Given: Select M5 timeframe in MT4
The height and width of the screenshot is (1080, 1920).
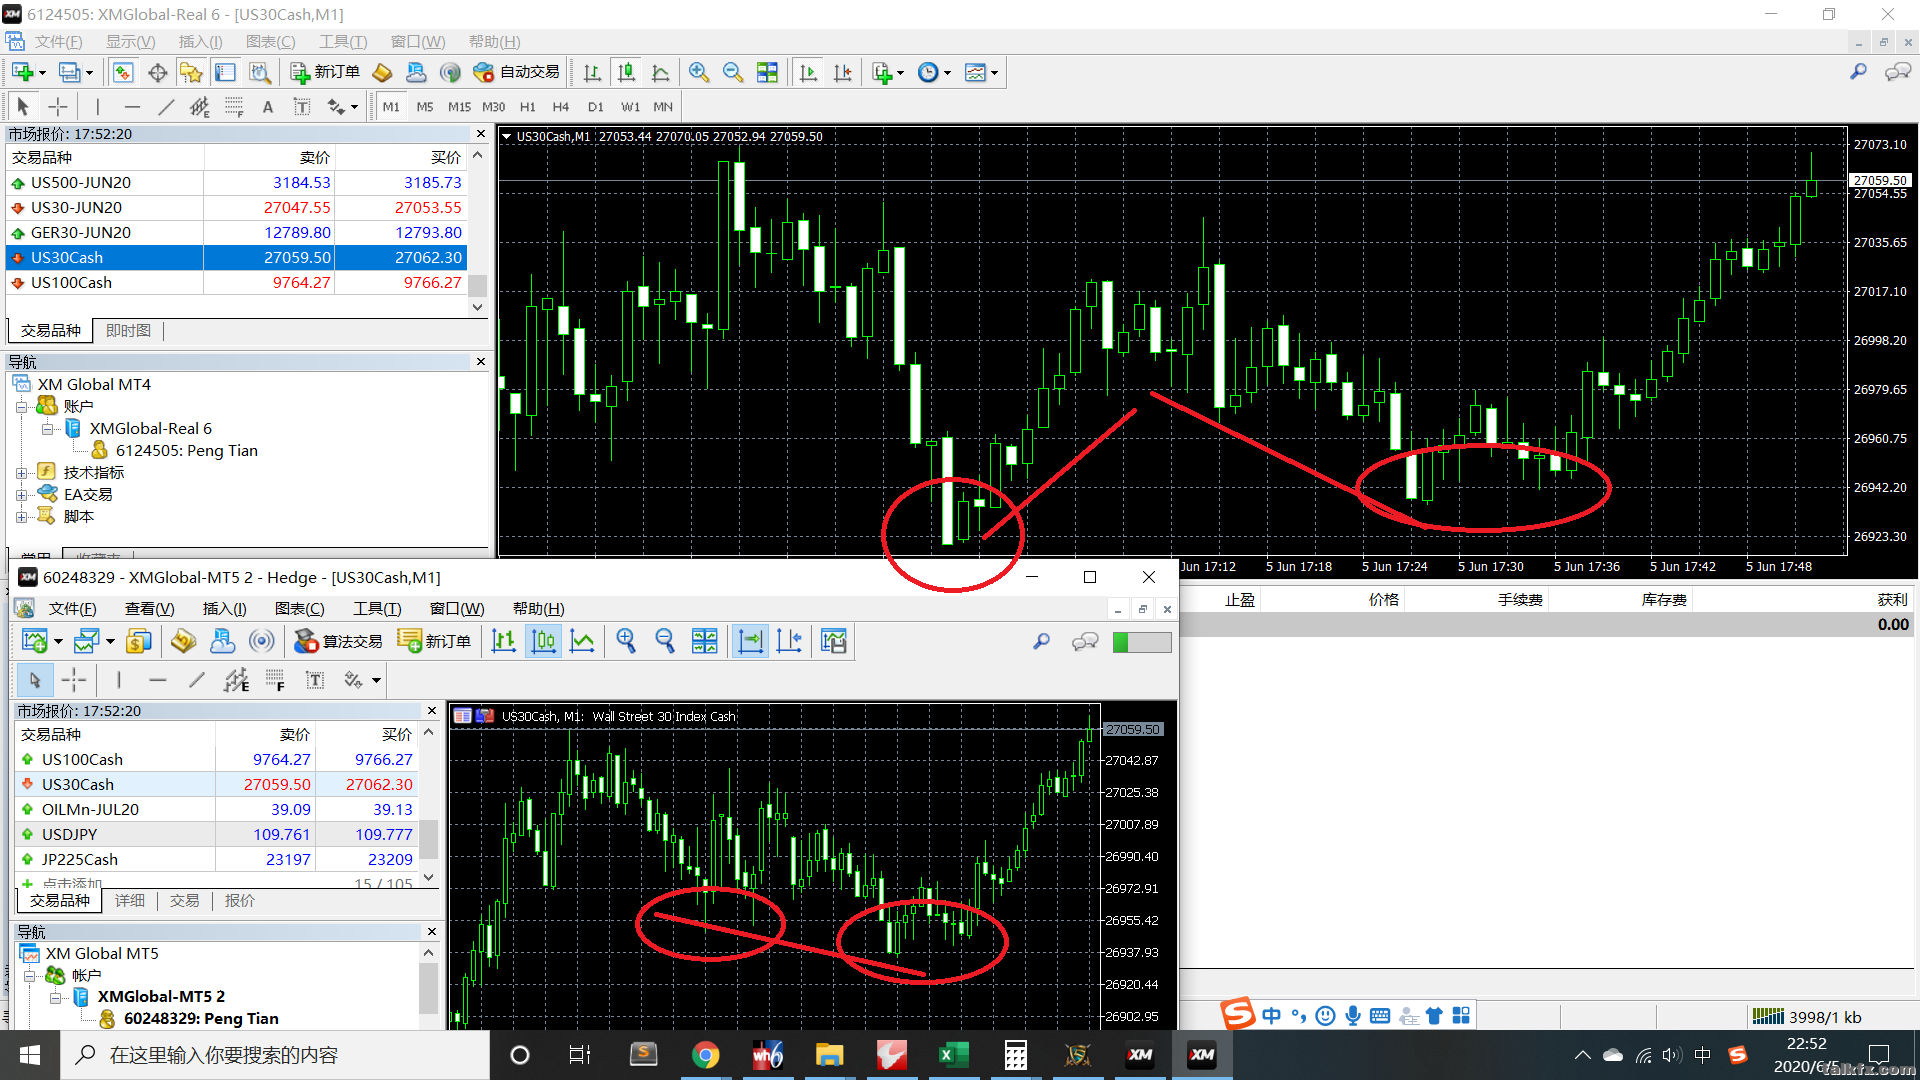Looking at the screenshot, I should click(x=425, y=107).
